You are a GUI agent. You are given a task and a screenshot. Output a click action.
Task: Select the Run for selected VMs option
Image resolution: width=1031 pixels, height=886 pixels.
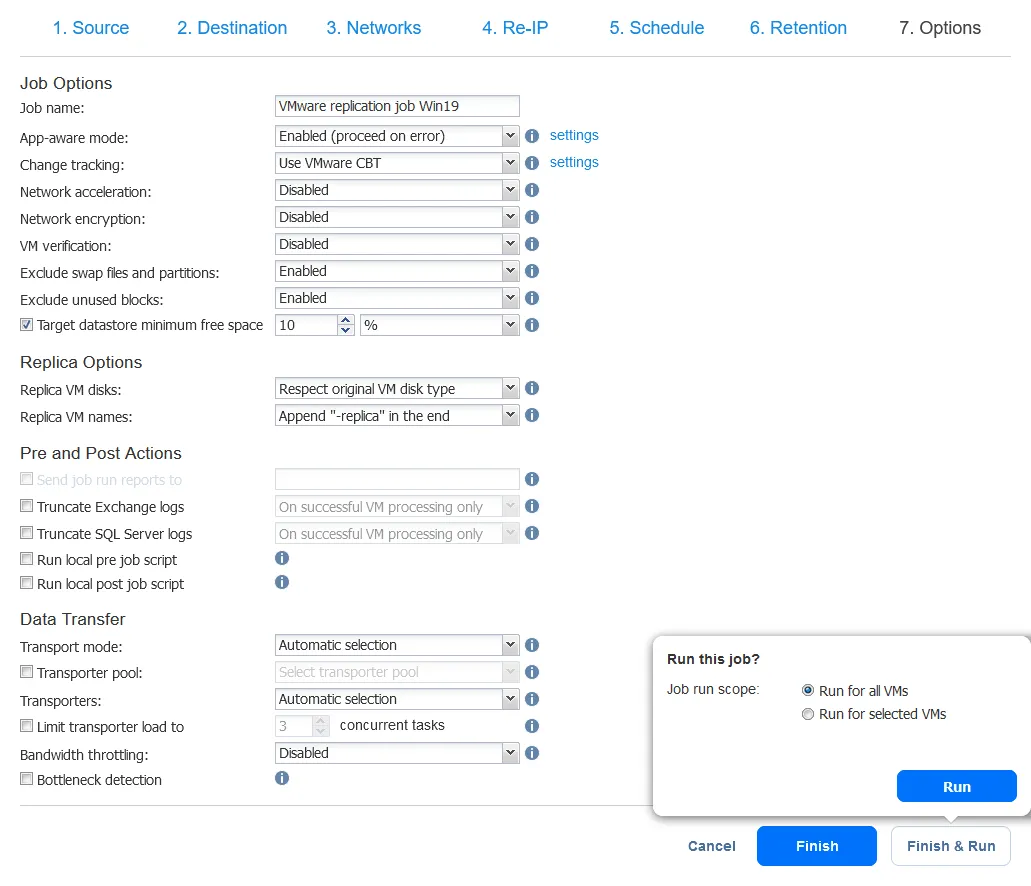point(807,714)
